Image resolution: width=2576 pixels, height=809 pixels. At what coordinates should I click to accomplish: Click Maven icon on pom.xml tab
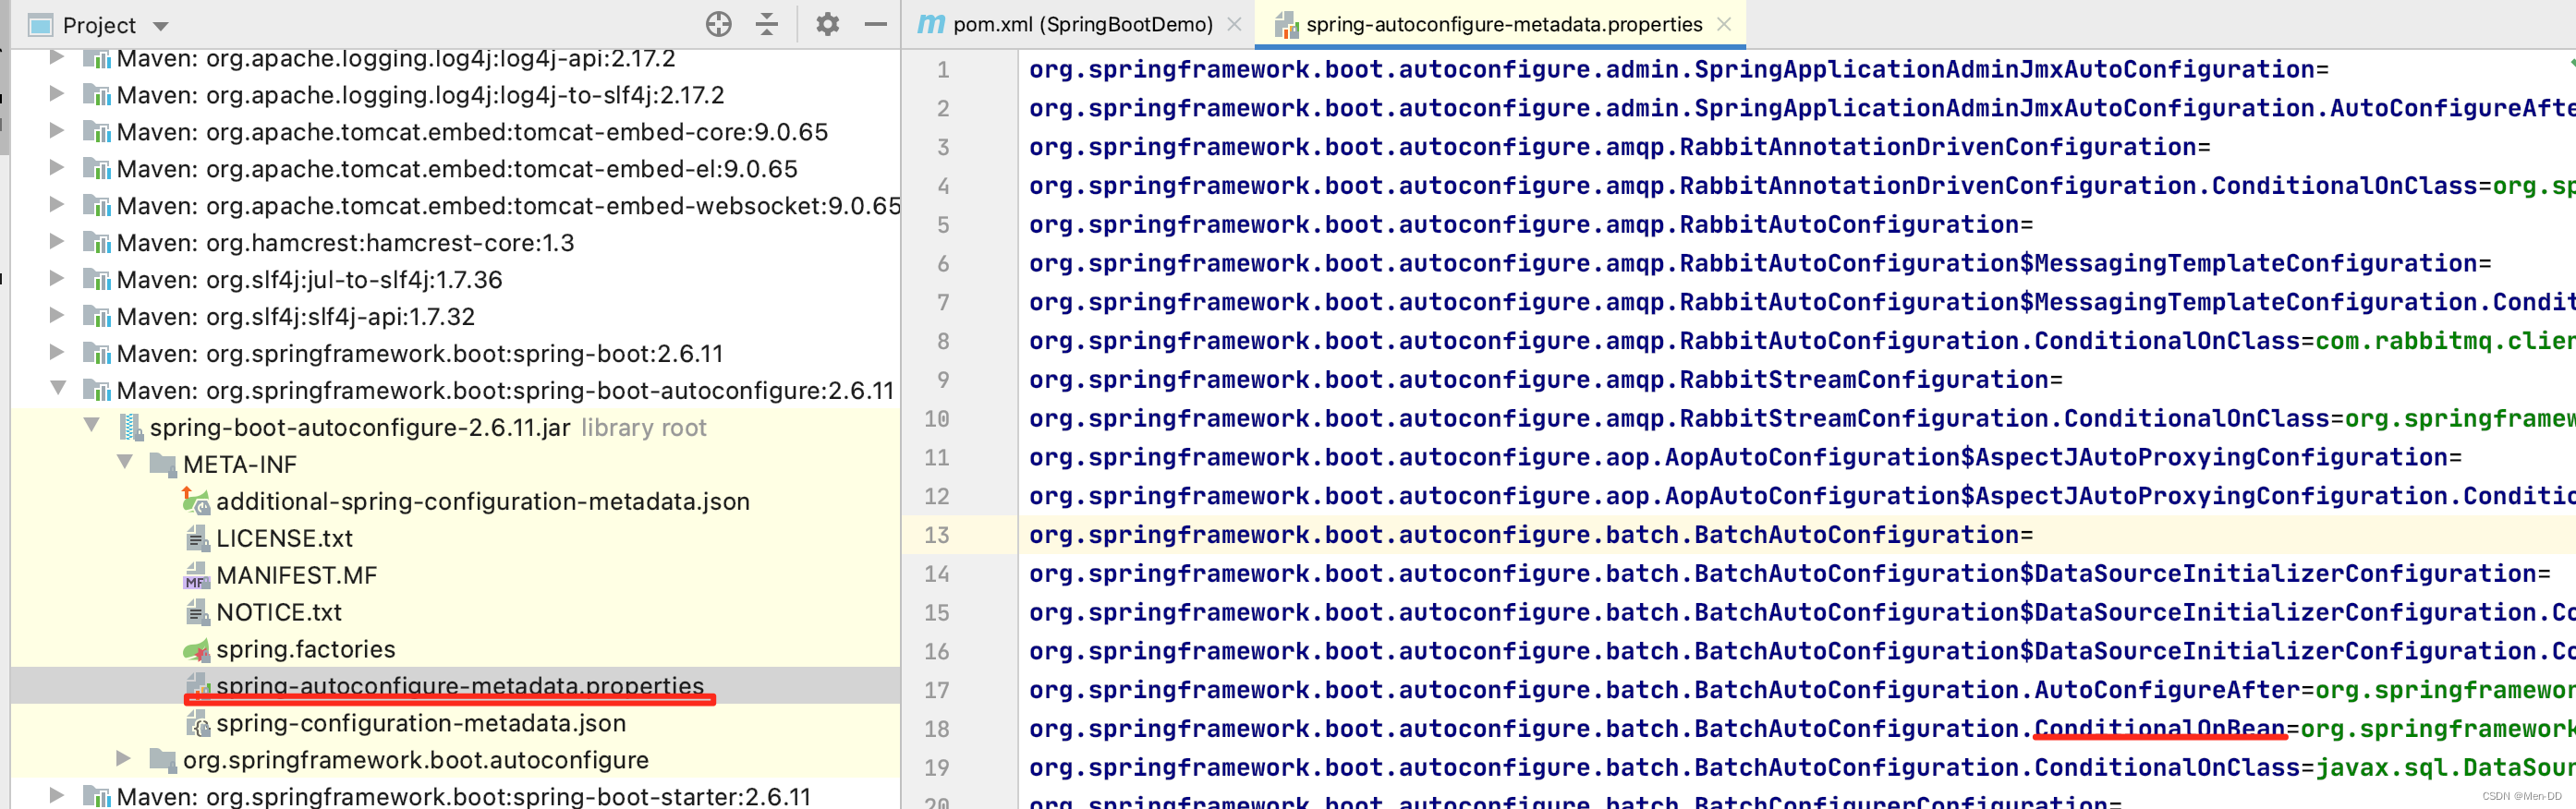click(x=931, y=24)
